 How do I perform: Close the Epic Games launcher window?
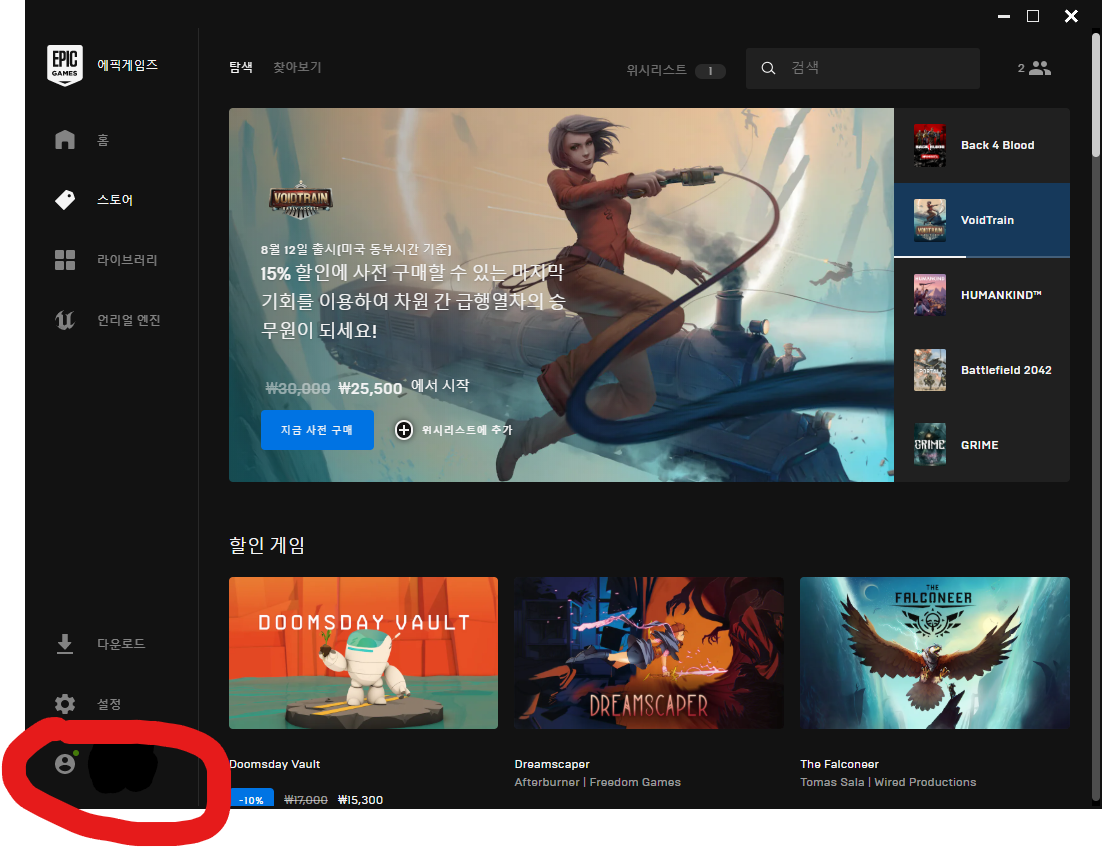1071,16
